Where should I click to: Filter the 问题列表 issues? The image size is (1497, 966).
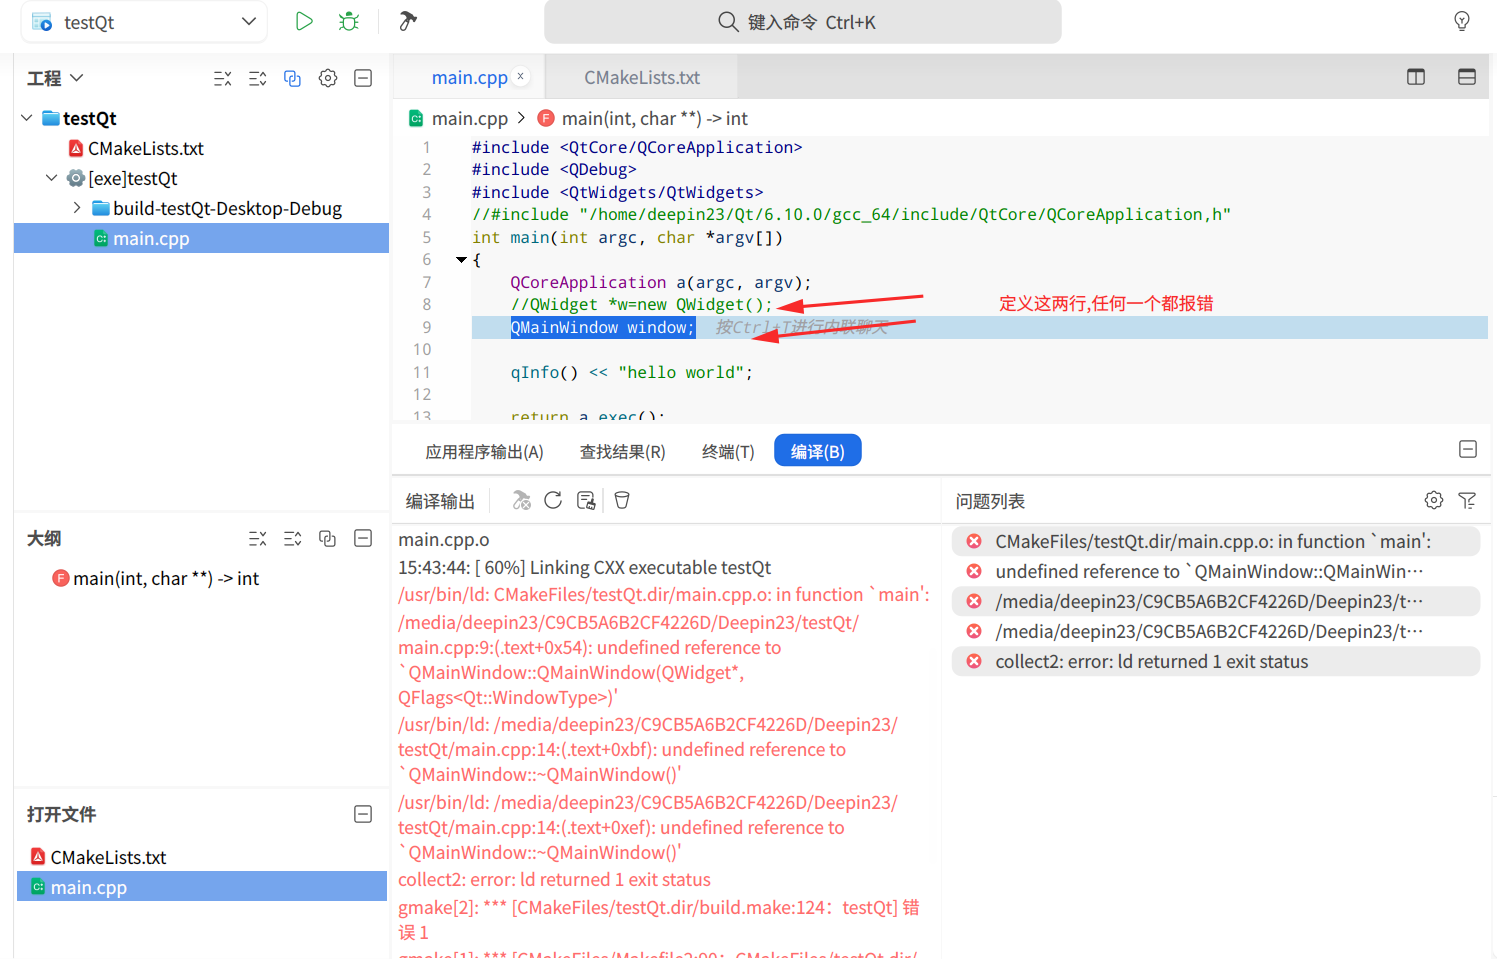[x=1467, y=500]
